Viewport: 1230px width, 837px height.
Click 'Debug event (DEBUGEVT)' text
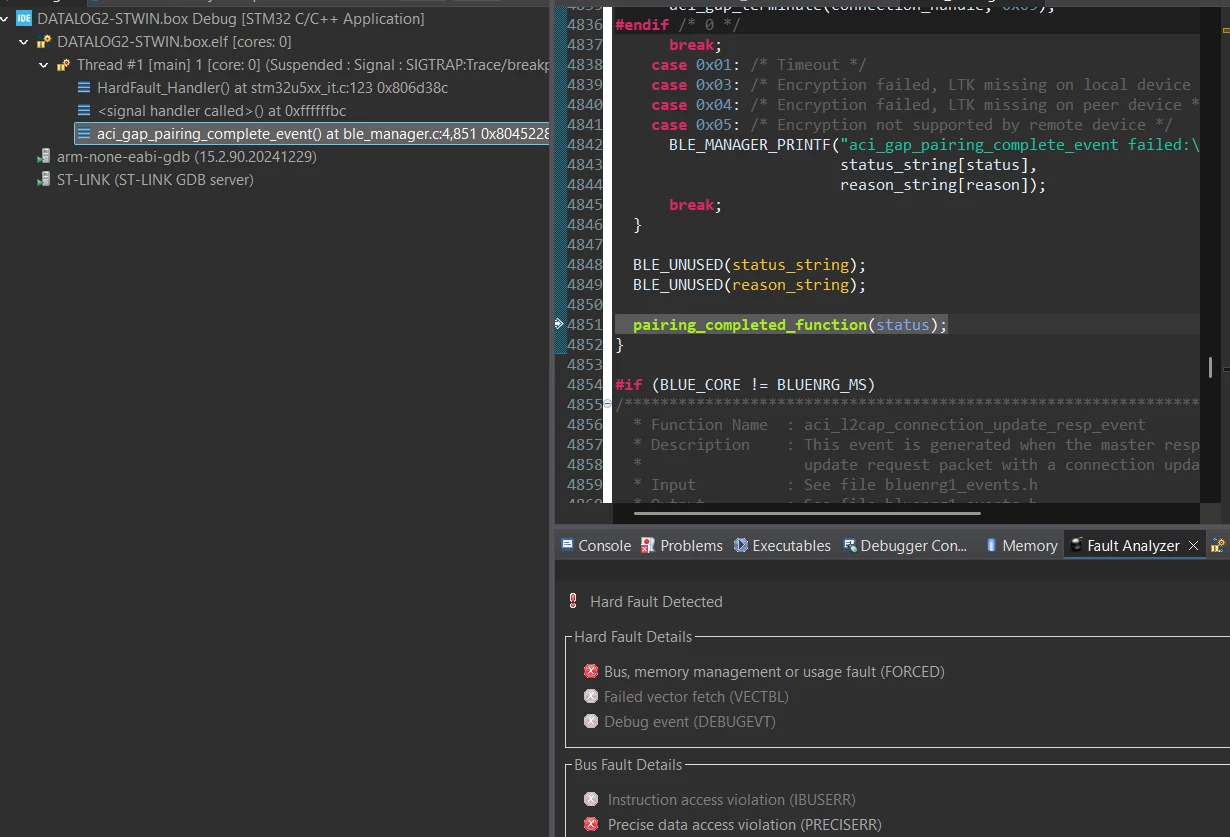point(690,722)
